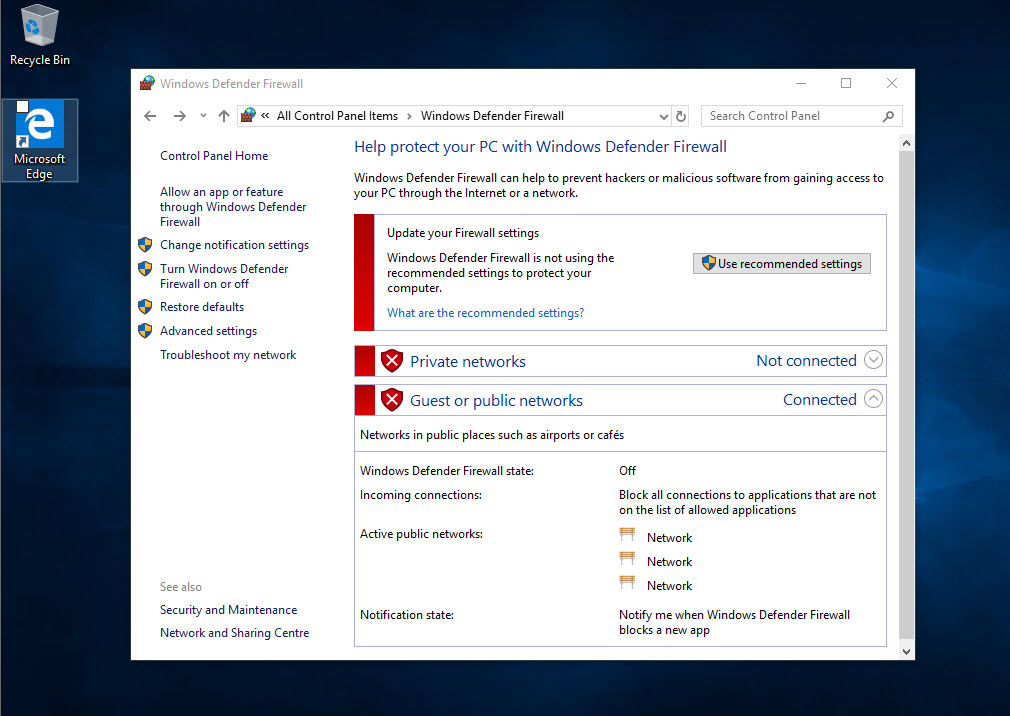Open recent locations dropdown arrow
The width and height of the screenshot is (1010, 716).
pos(203,116)
